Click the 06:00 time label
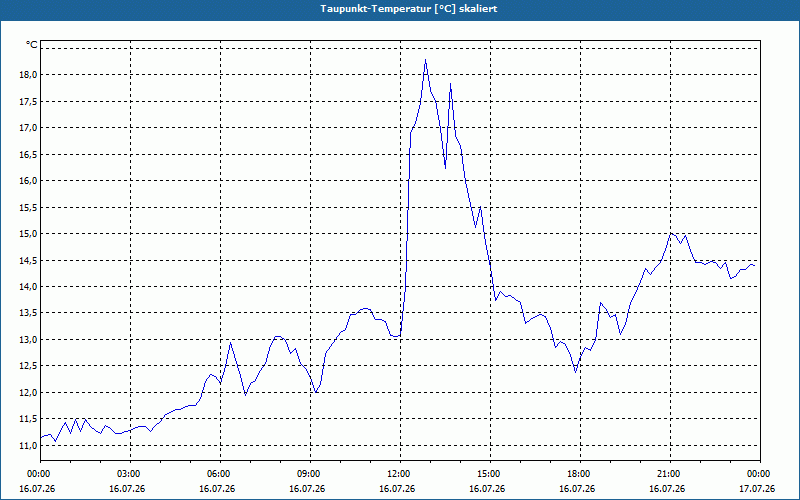 220,474
